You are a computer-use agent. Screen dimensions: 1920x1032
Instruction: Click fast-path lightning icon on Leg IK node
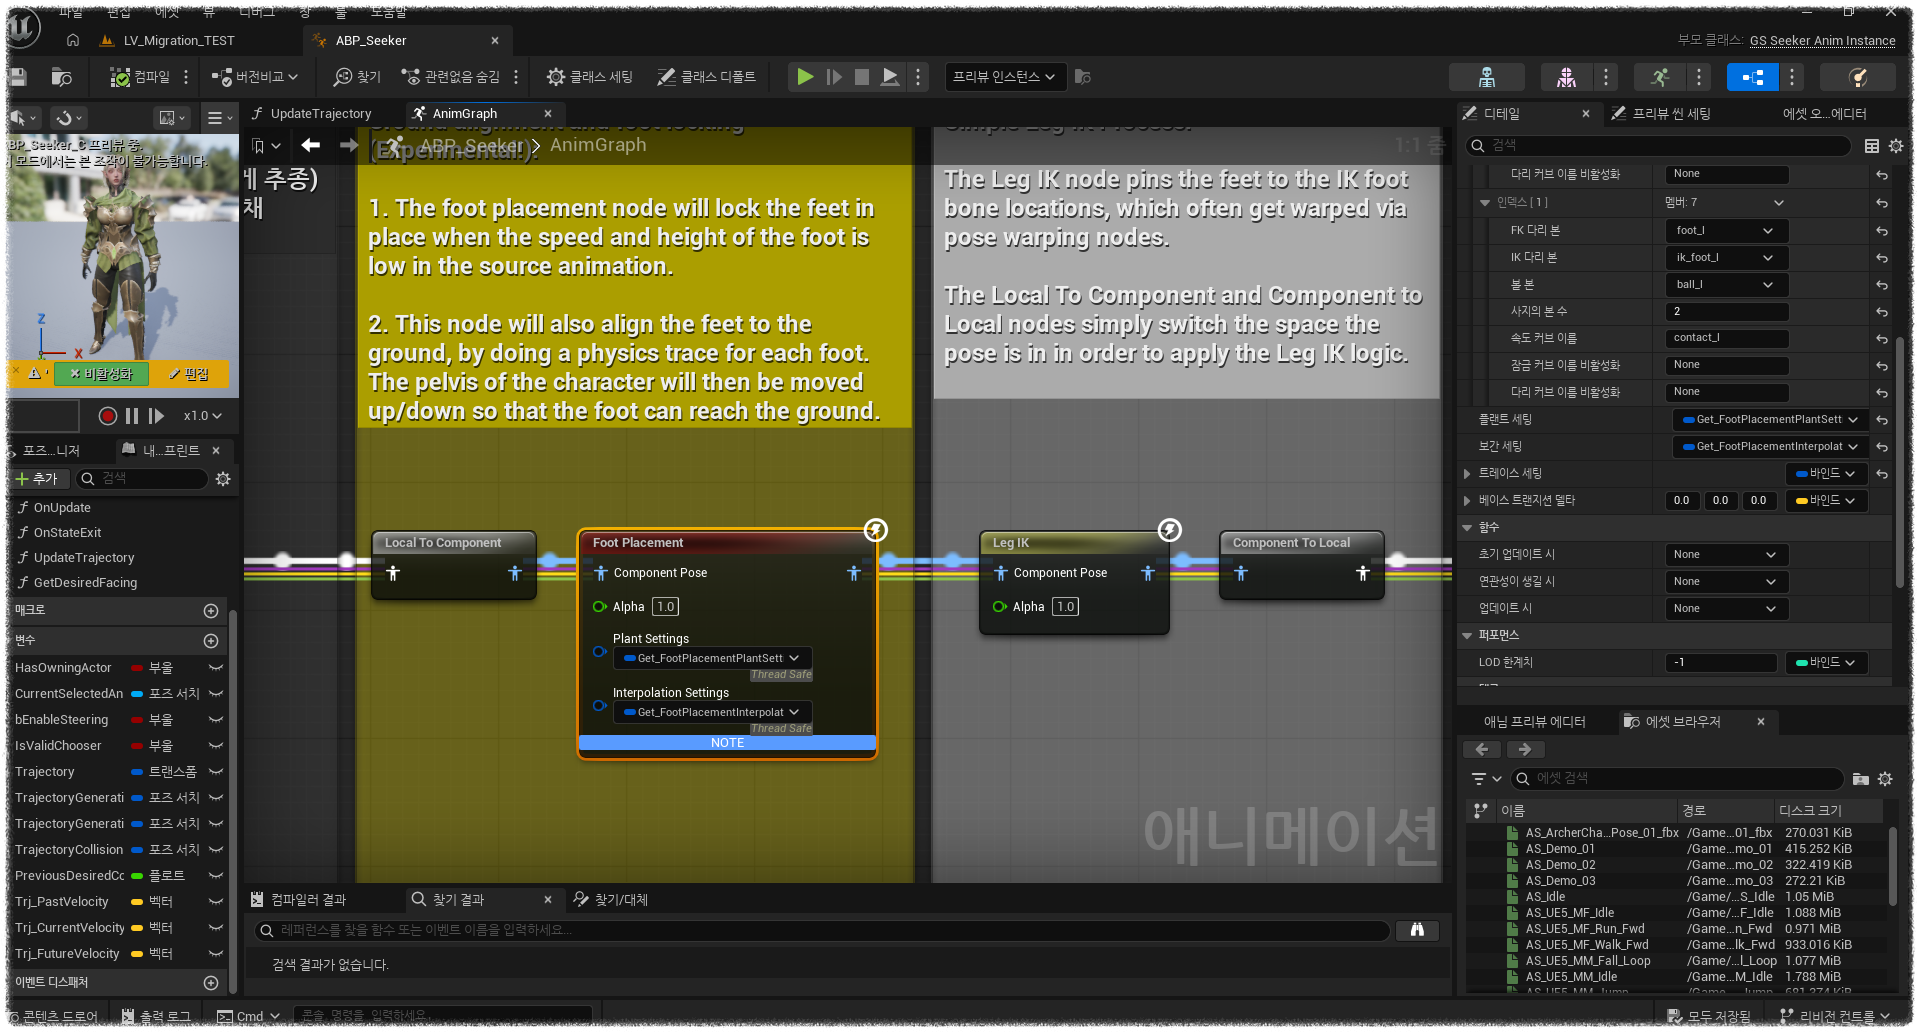tap(1169, 530)
